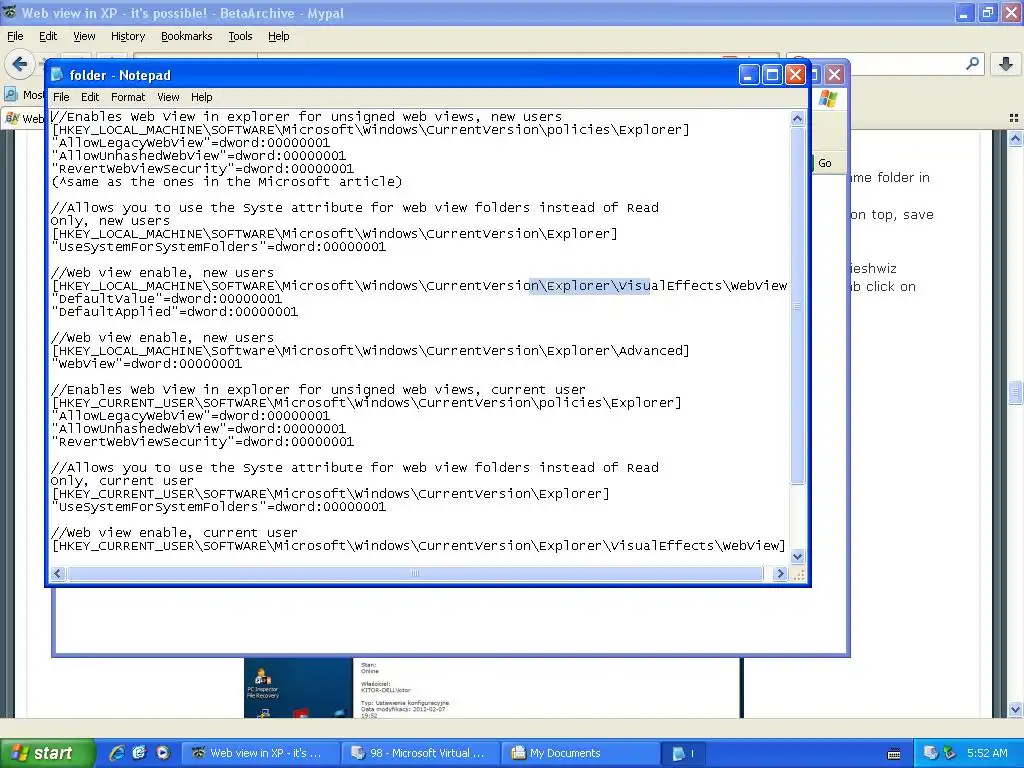
Task: Click the Notepad vertical scrollbar thumb
Action: pos(797,306)
